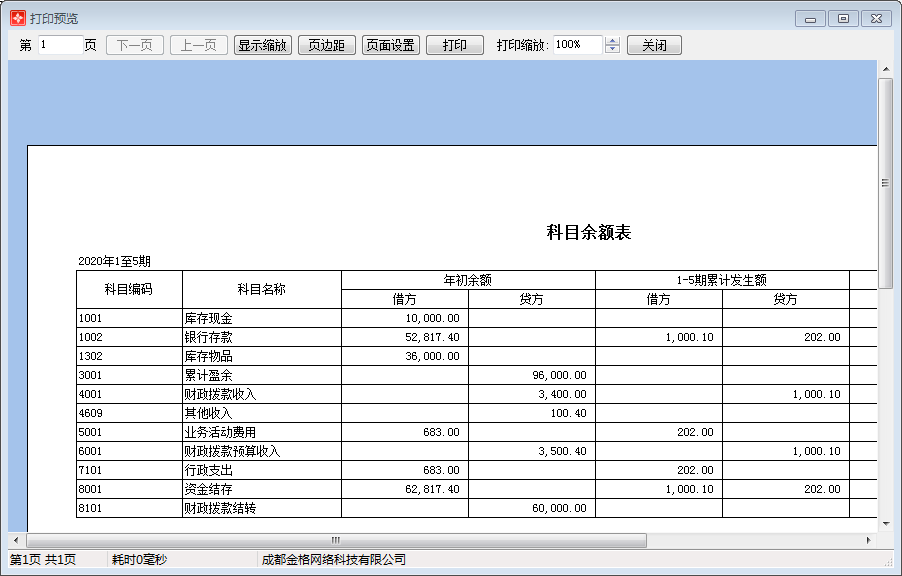Screen dimensions: 902x576
Task: Click the vertical scrollbar up arrow
Action: click(x=884, y=69)
